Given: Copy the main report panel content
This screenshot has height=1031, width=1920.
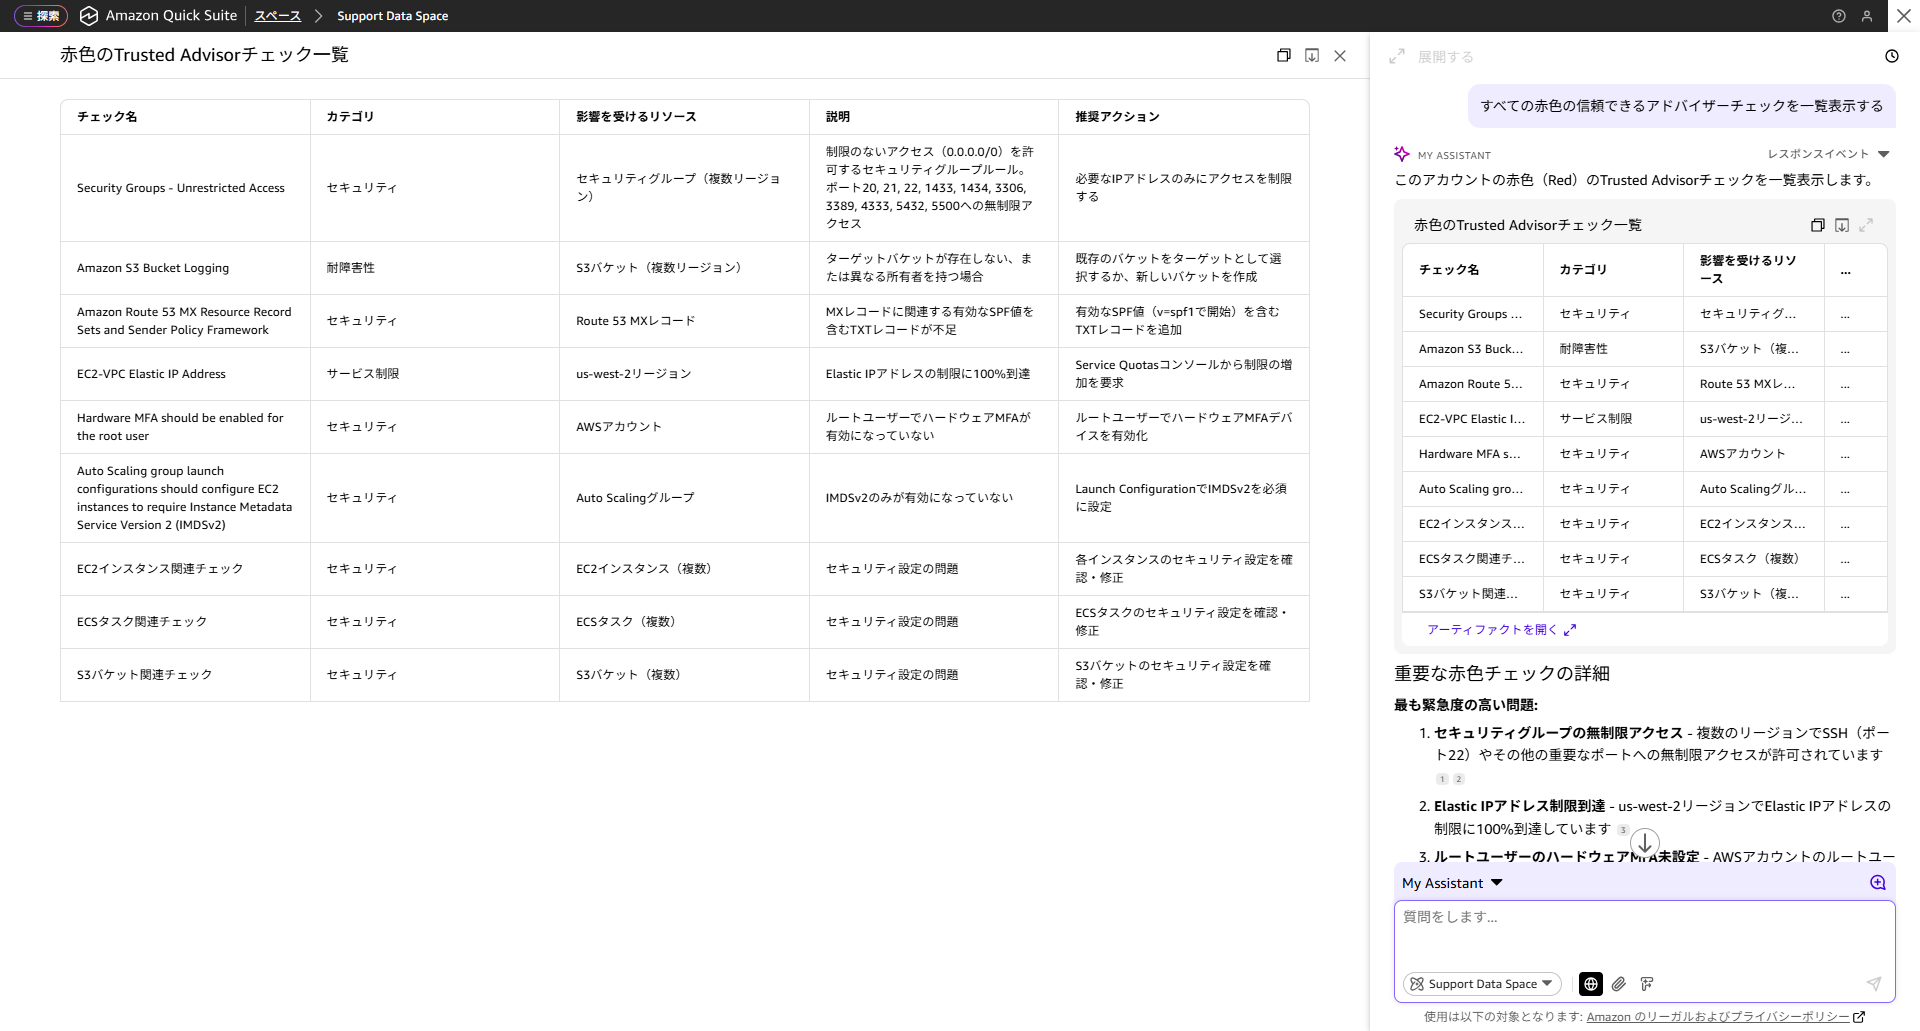Looking at the screenshot, I should click(1284, 55).
